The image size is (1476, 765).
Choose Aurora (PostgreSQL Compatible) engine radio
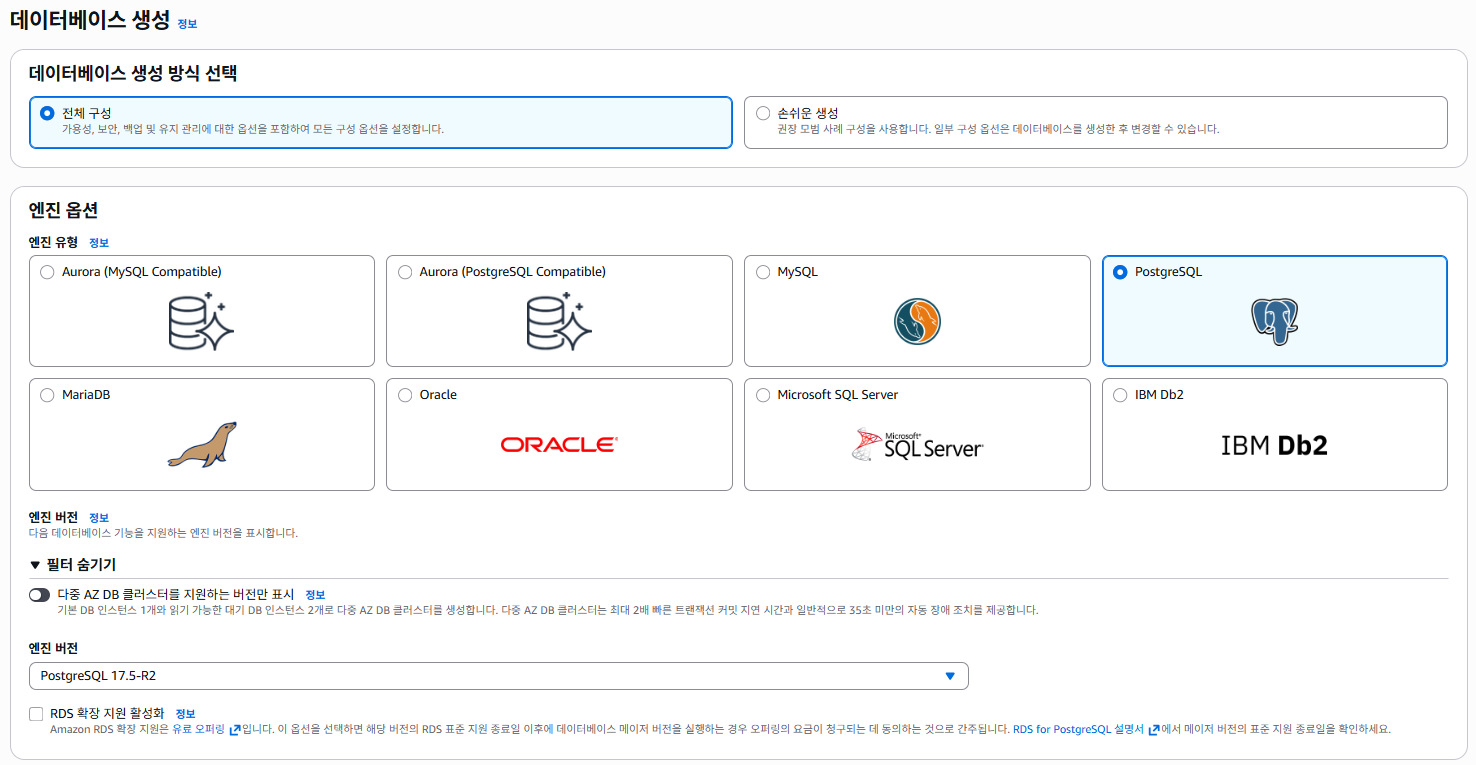(x=405, y=272)
